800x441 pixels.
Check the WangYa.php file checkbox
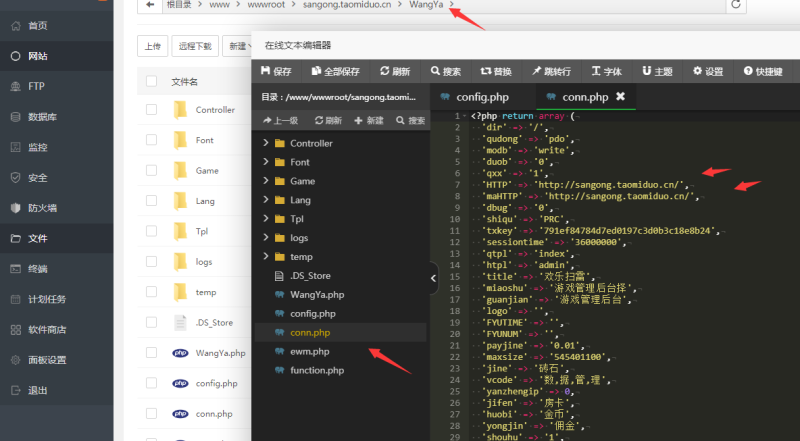point(152,353)
